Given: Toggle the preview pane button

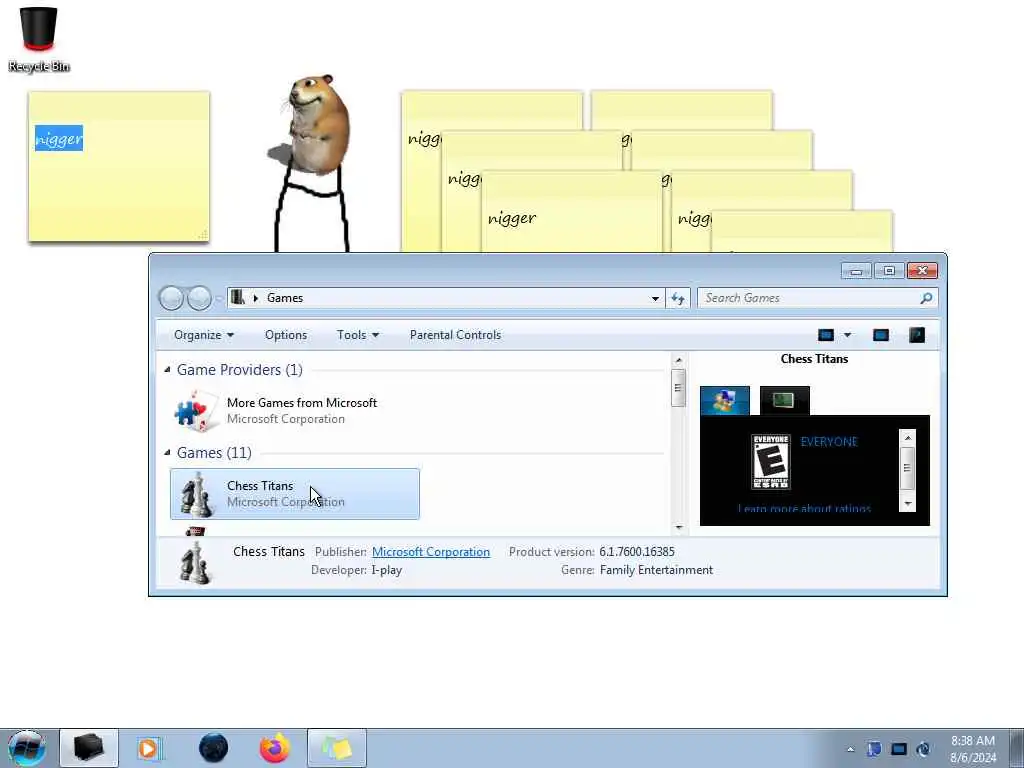Looking at the screenshot, I should 881,335.
